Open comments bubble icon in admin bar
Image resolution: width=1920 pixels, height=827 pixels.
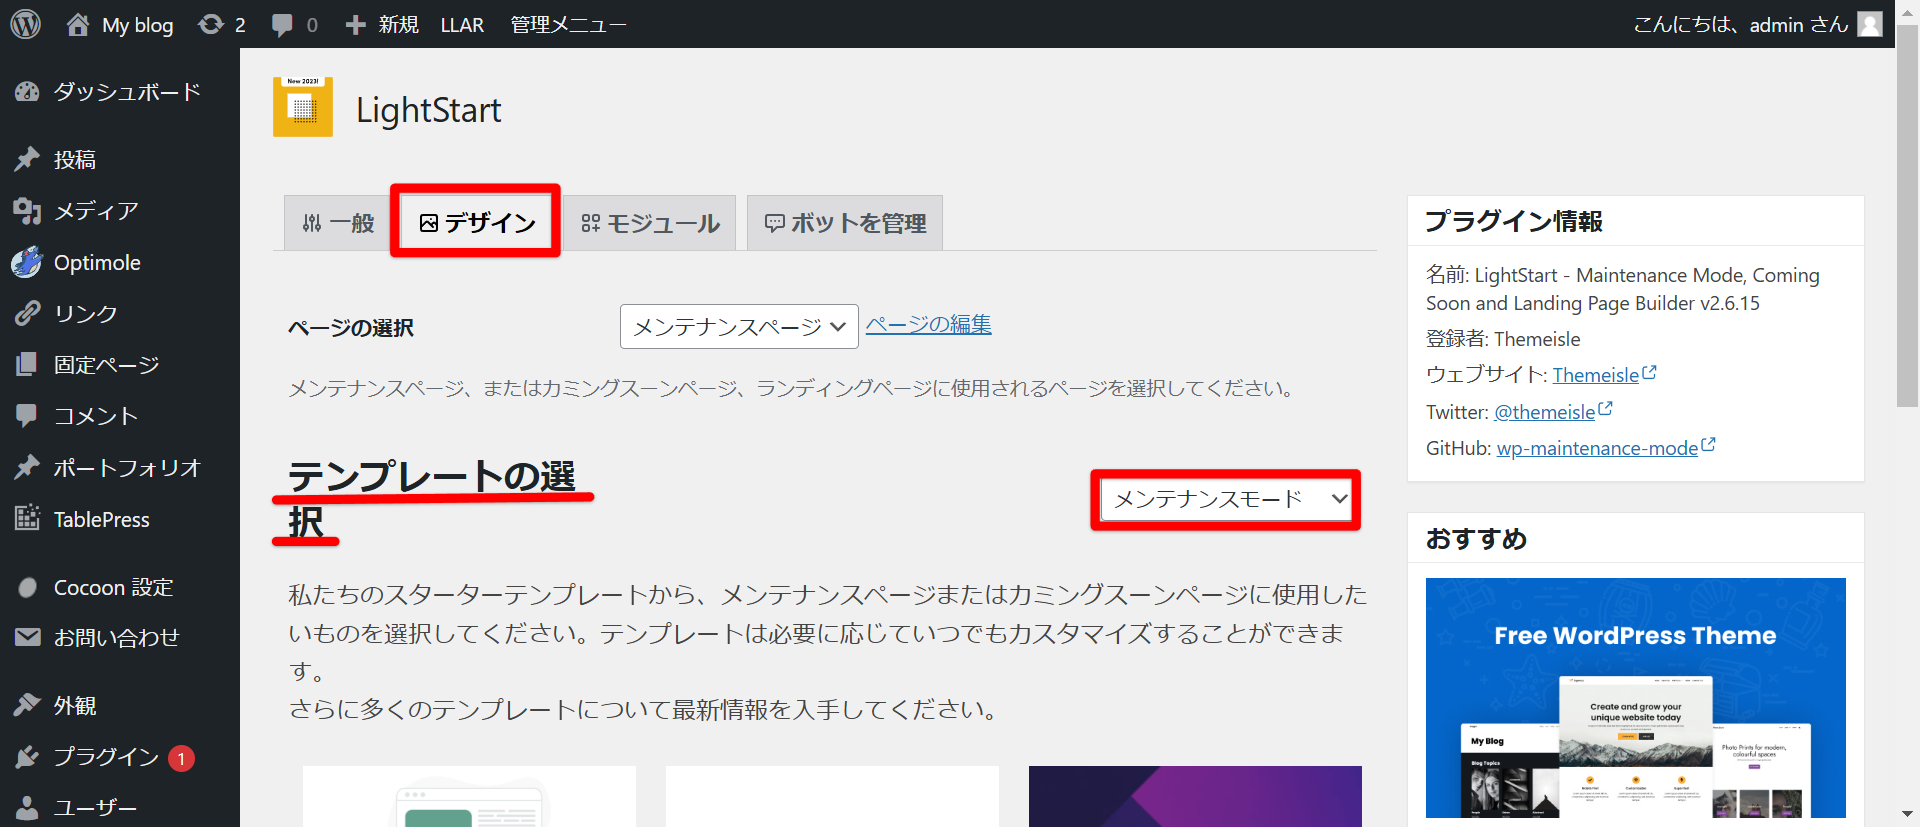[x=283, y=25]
